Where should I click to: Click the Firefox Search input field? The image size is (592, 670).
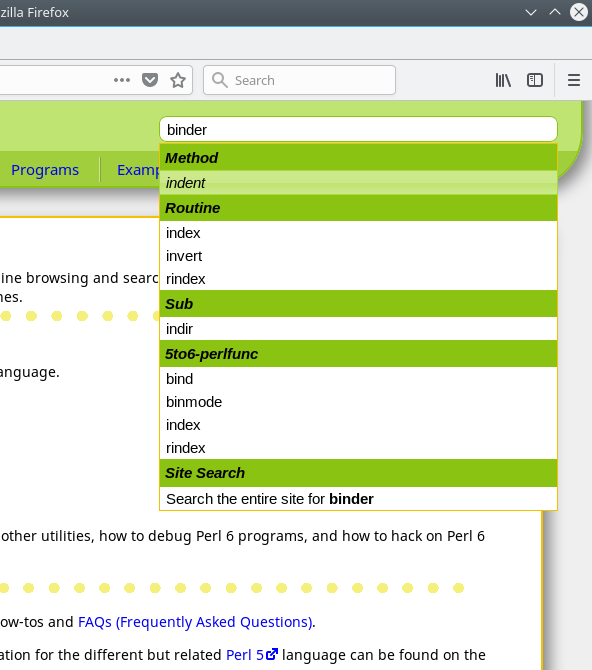point(299,80)
